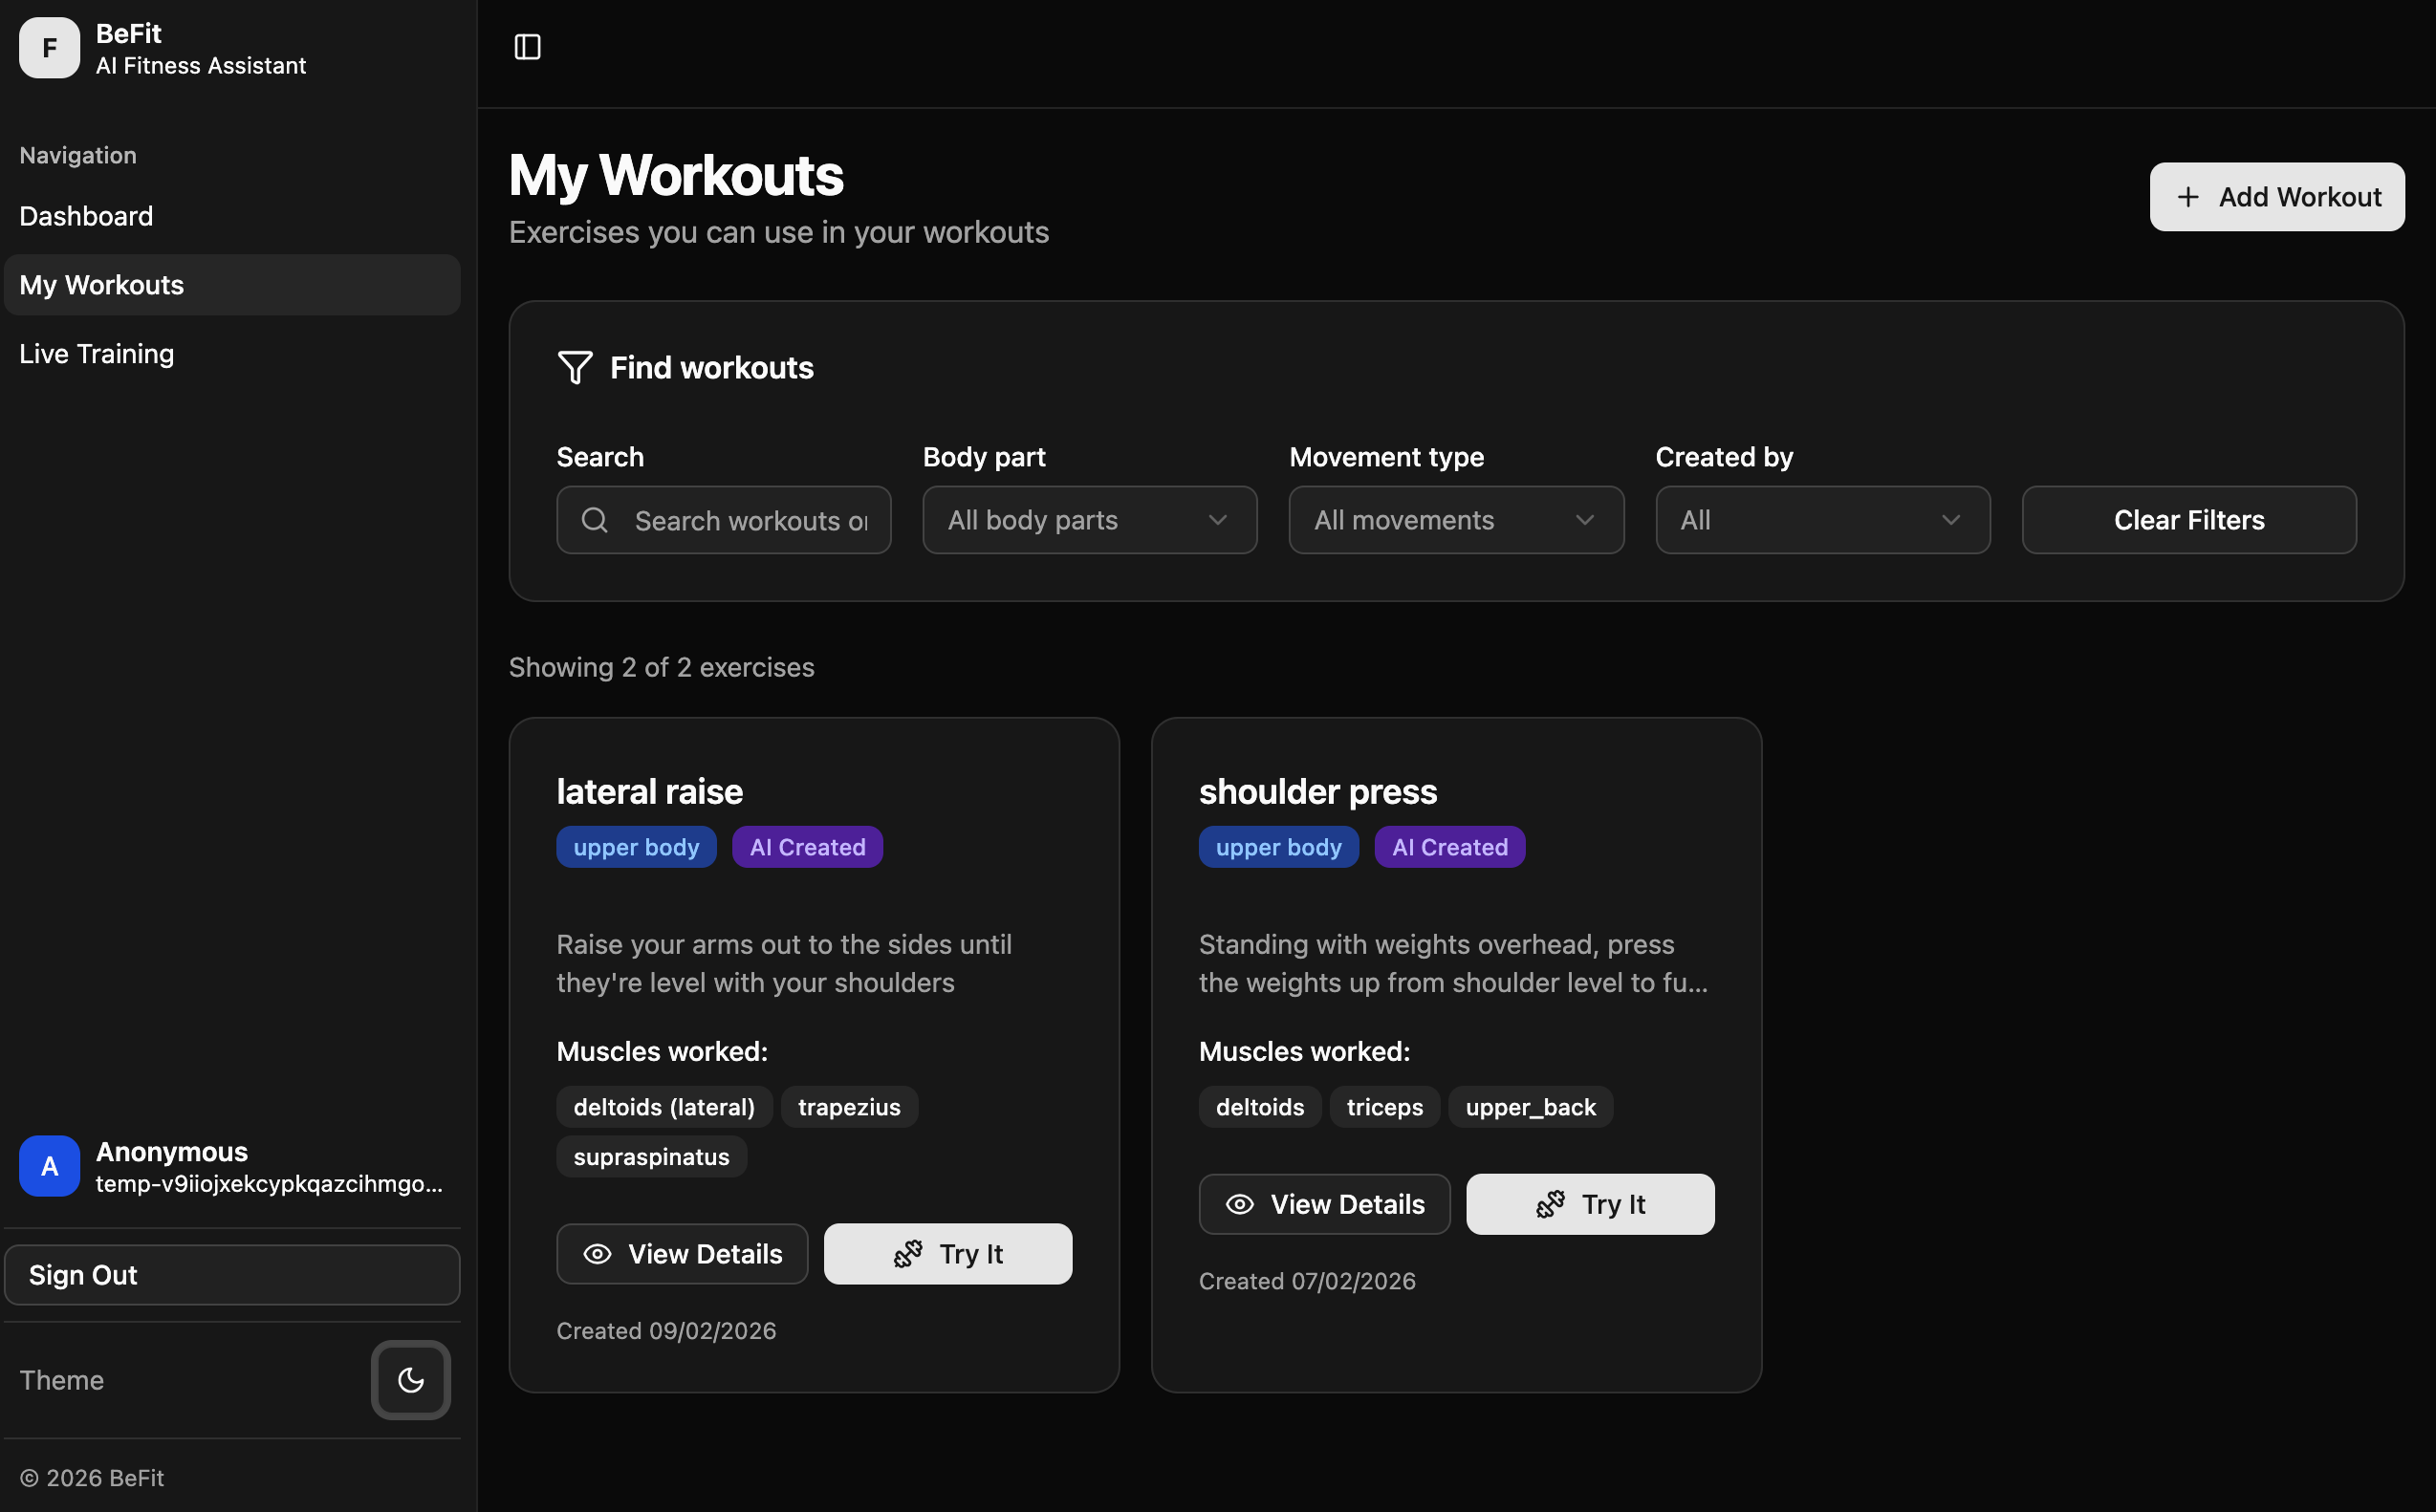Click the AI Created badge on lateral raise
The image size is (2436, 1512).
pos(807,847)
